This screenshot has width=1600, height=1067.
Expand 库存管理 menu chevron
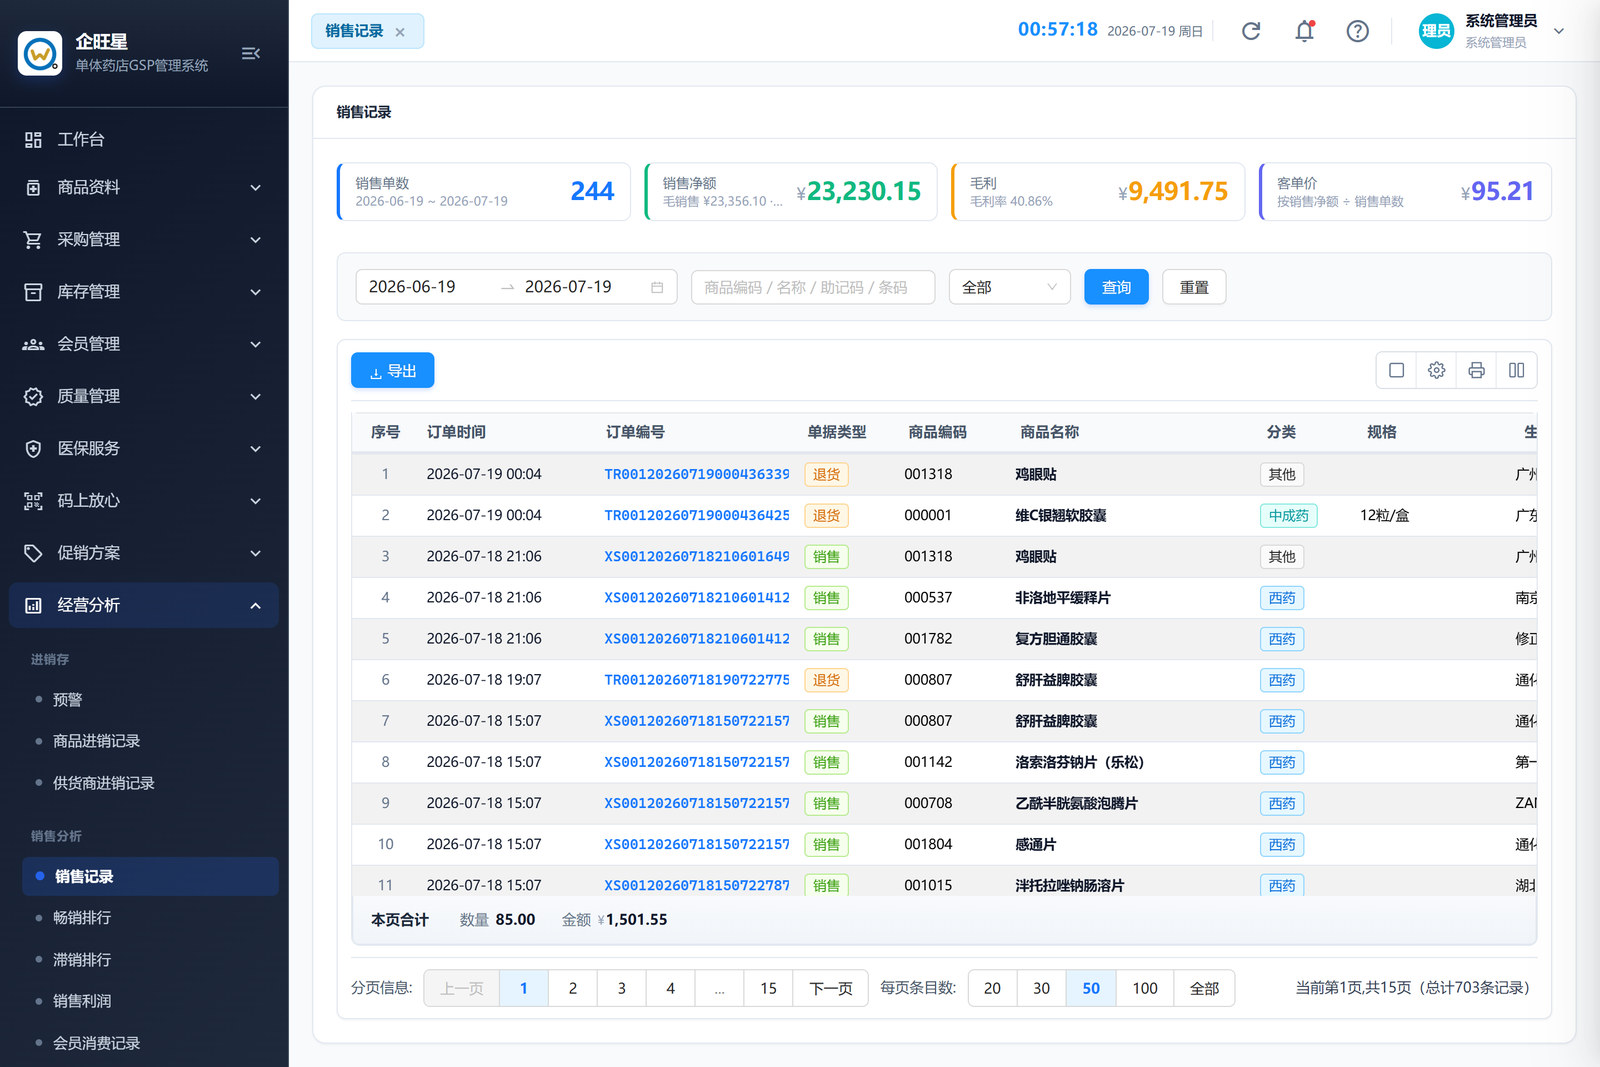255,292
